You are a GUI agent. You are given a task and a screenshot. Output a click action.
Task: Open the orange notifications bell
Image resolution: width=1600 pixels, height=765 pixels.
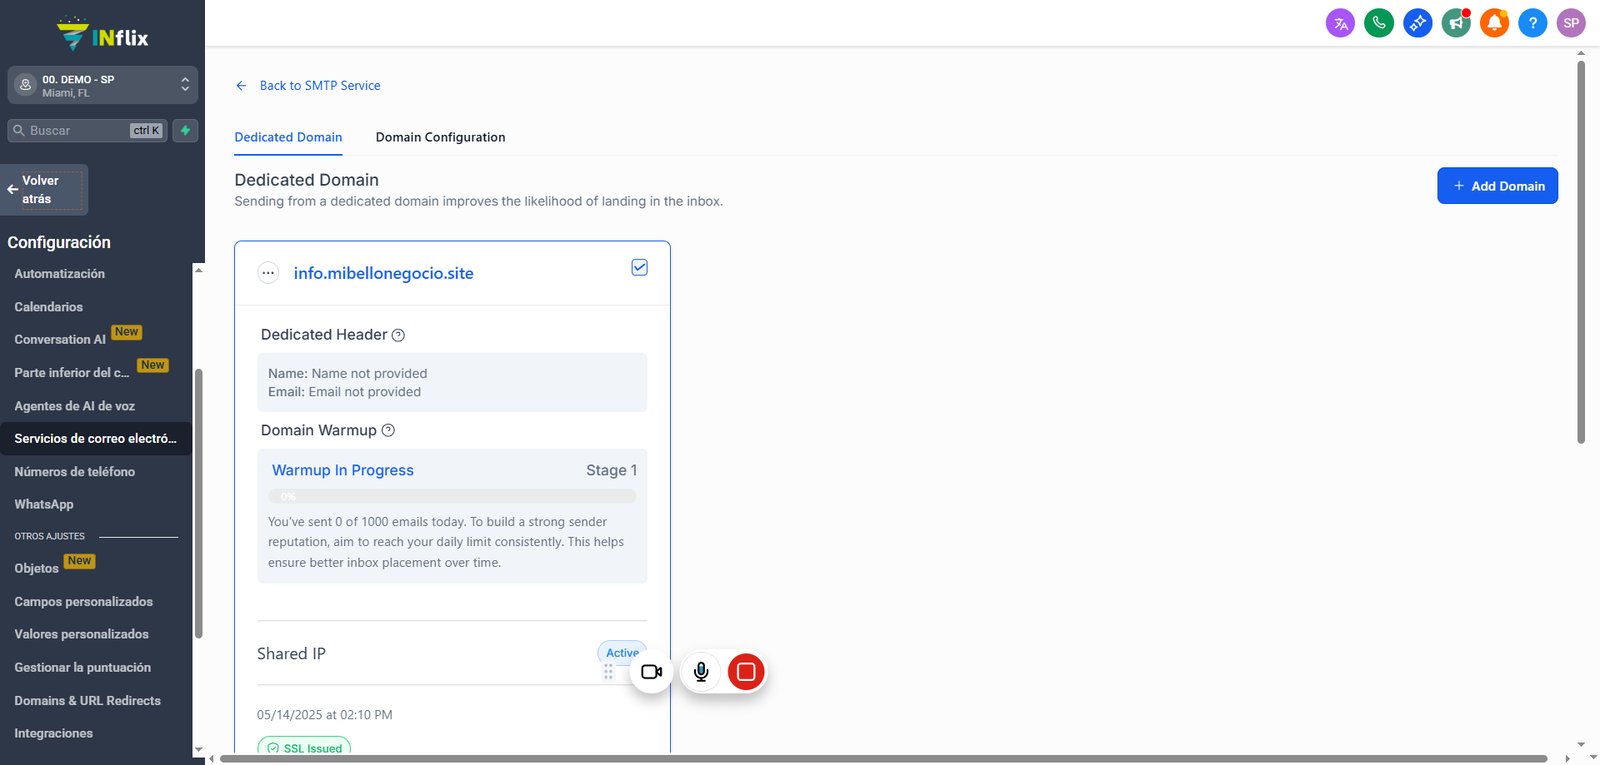[1494, 23]
